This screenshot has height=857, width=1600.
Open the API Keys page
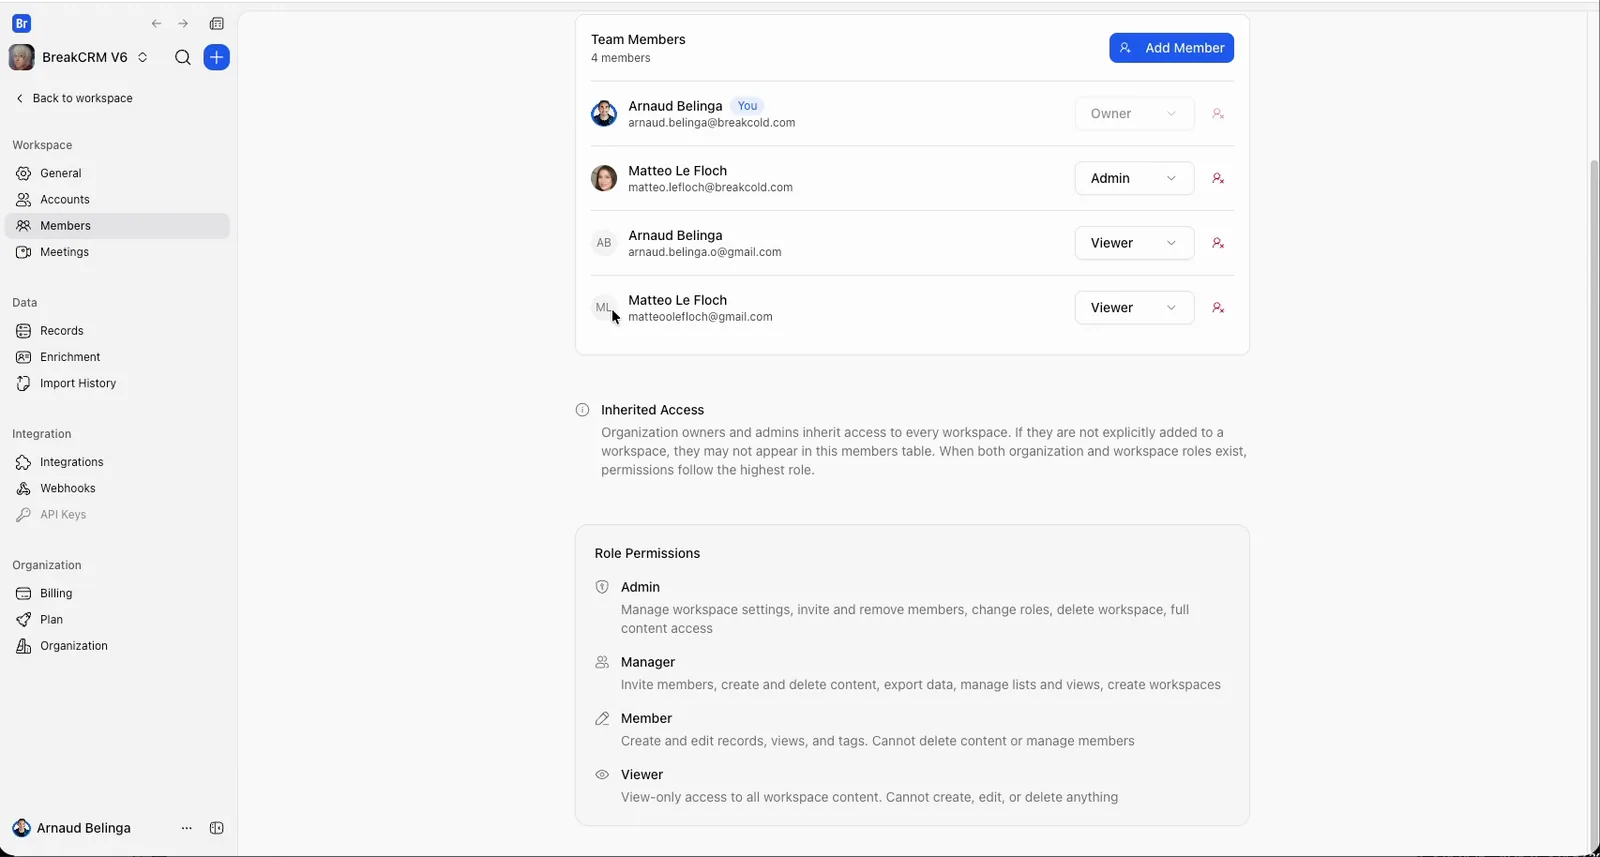[x=117, y=514]
